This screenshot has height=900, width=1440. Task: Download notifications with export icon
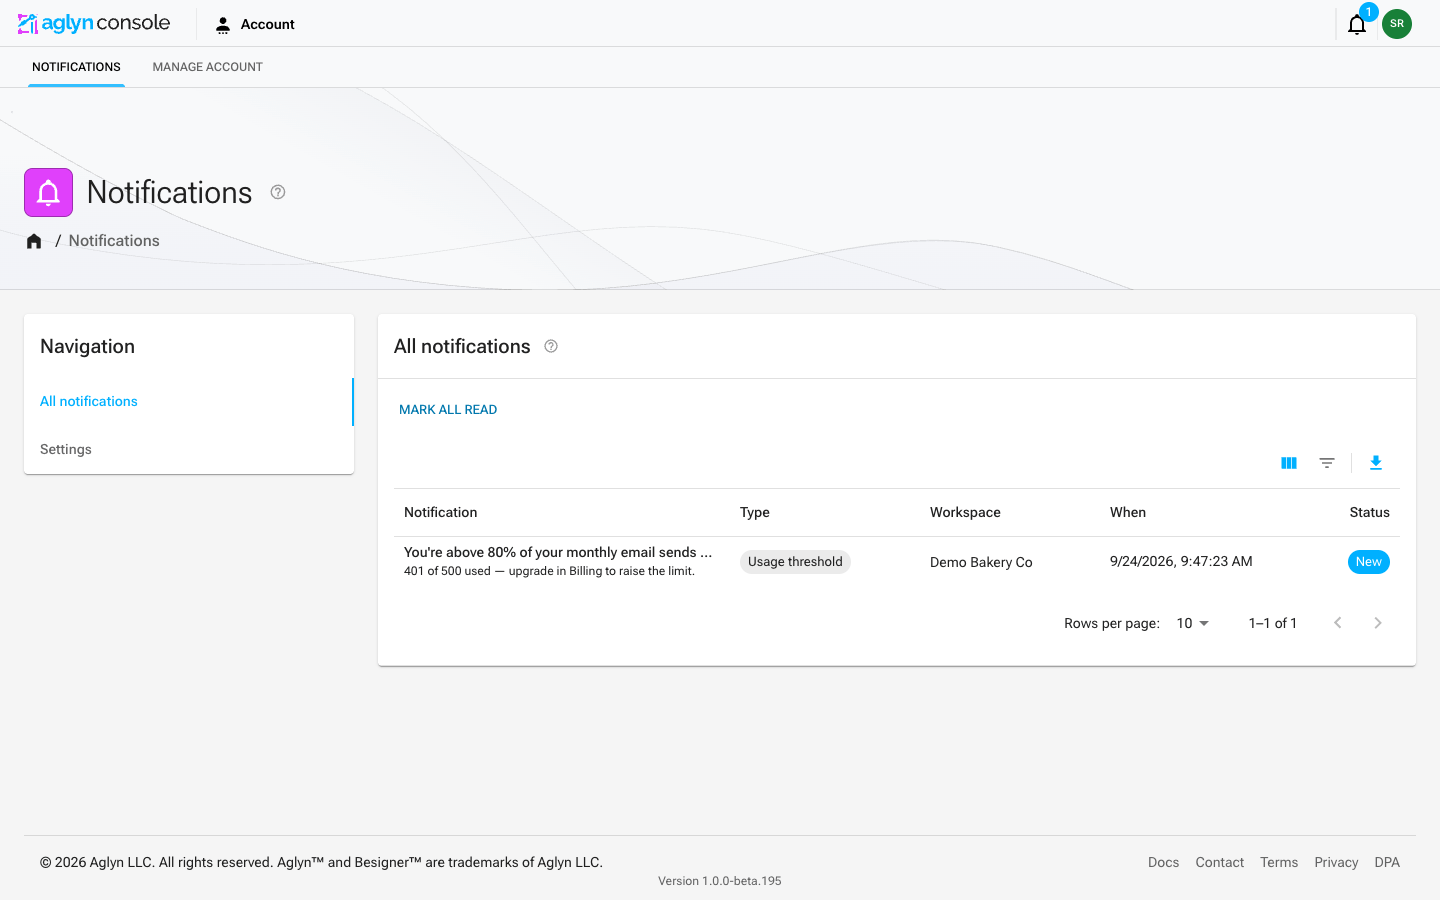pyautogui.click(x=1376, y=463)
